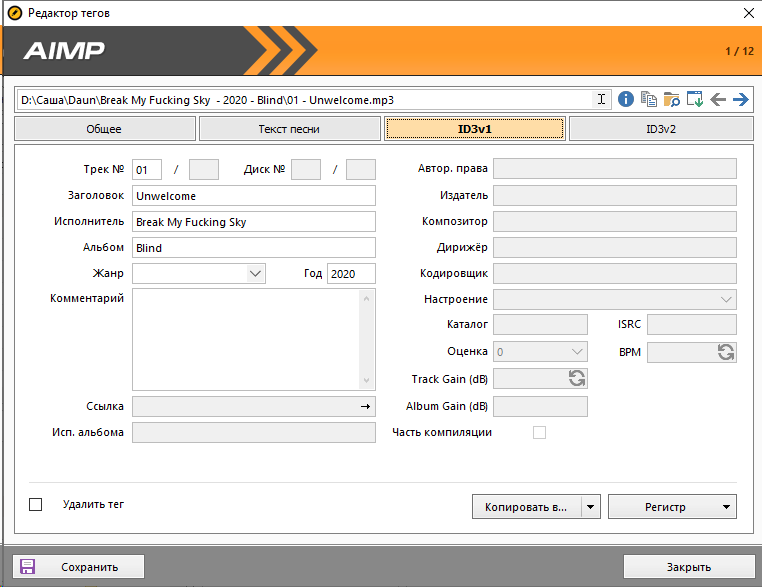The width and height of the screenshot is (762, 587).
Task: Click the Исп. альбома field
Action: [x=254, y=432]
